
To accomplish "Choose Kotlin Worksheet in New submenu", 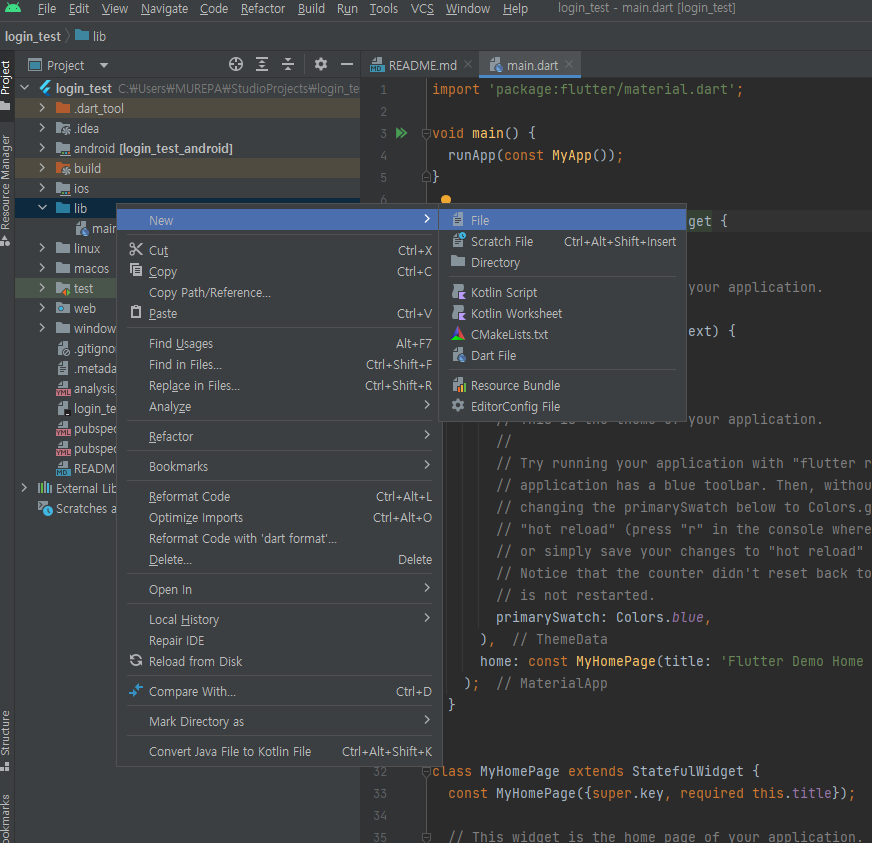I will 562,314.
